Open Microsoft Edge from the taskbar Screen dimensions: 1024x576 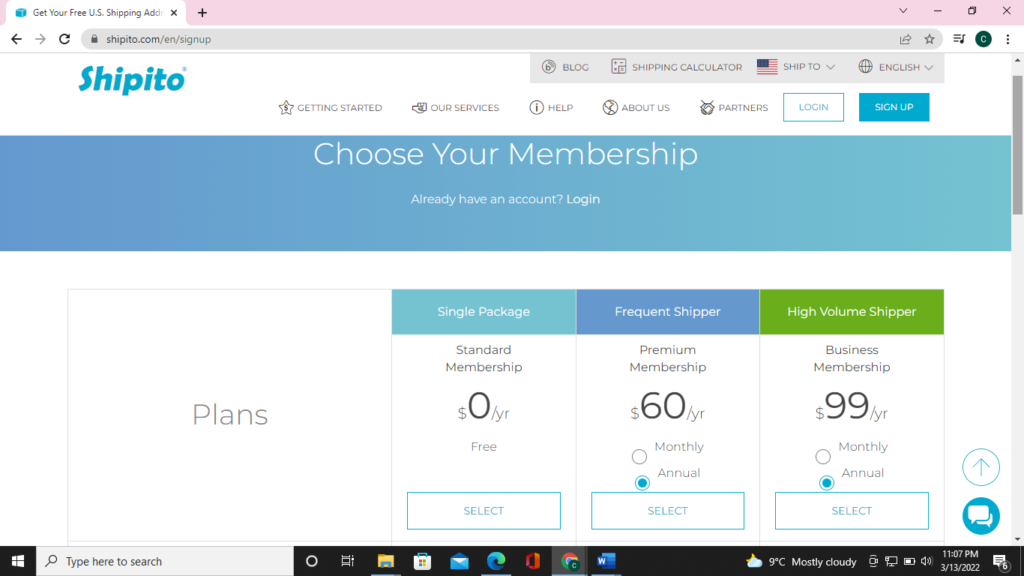pyautogui.click(x=496, y=561)
